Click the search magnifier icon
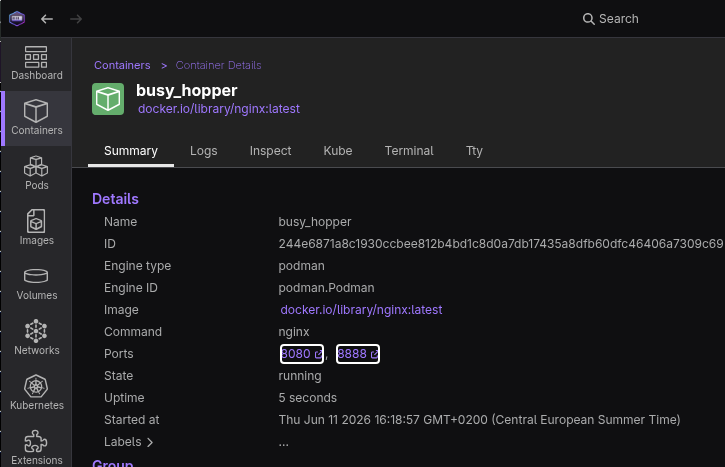Screen dimensions: 725x467 588,19
